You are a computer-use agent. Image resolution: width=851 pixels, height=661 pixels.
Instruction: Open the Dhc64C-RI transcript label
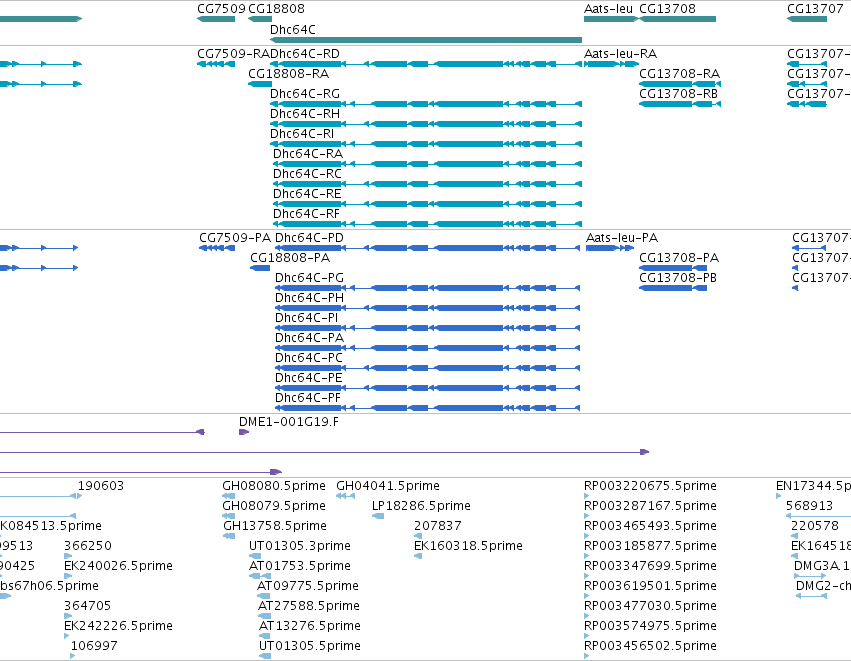tap(302, 134)
